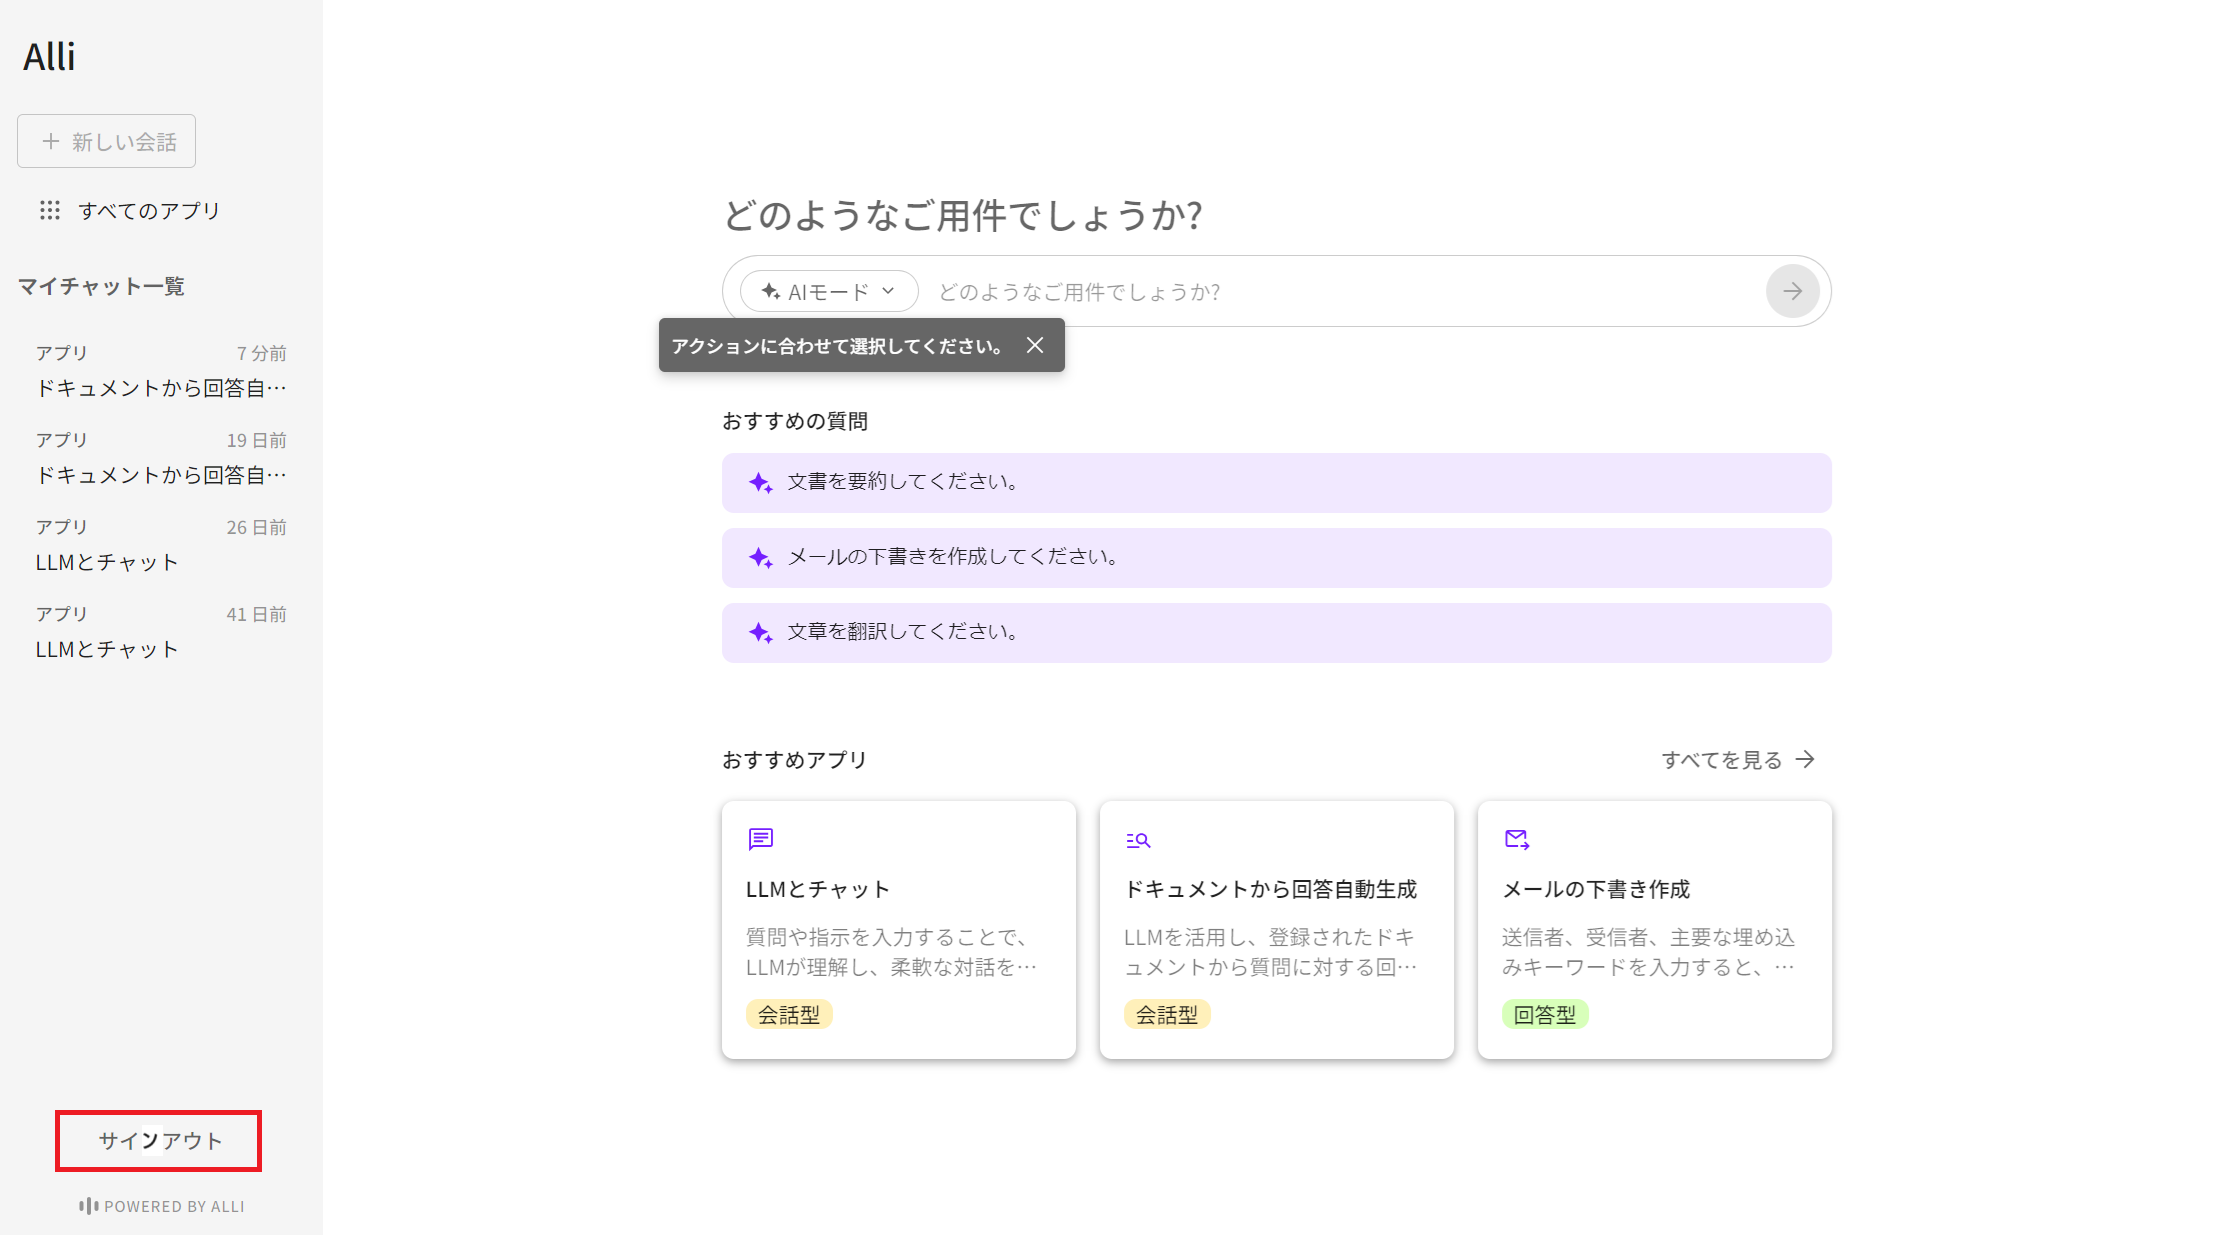This screenshot has width=2213, height=1235.
Task: Click the mail icon on the メールの下書き作成 card
Action: click(x=1516, y=839)
